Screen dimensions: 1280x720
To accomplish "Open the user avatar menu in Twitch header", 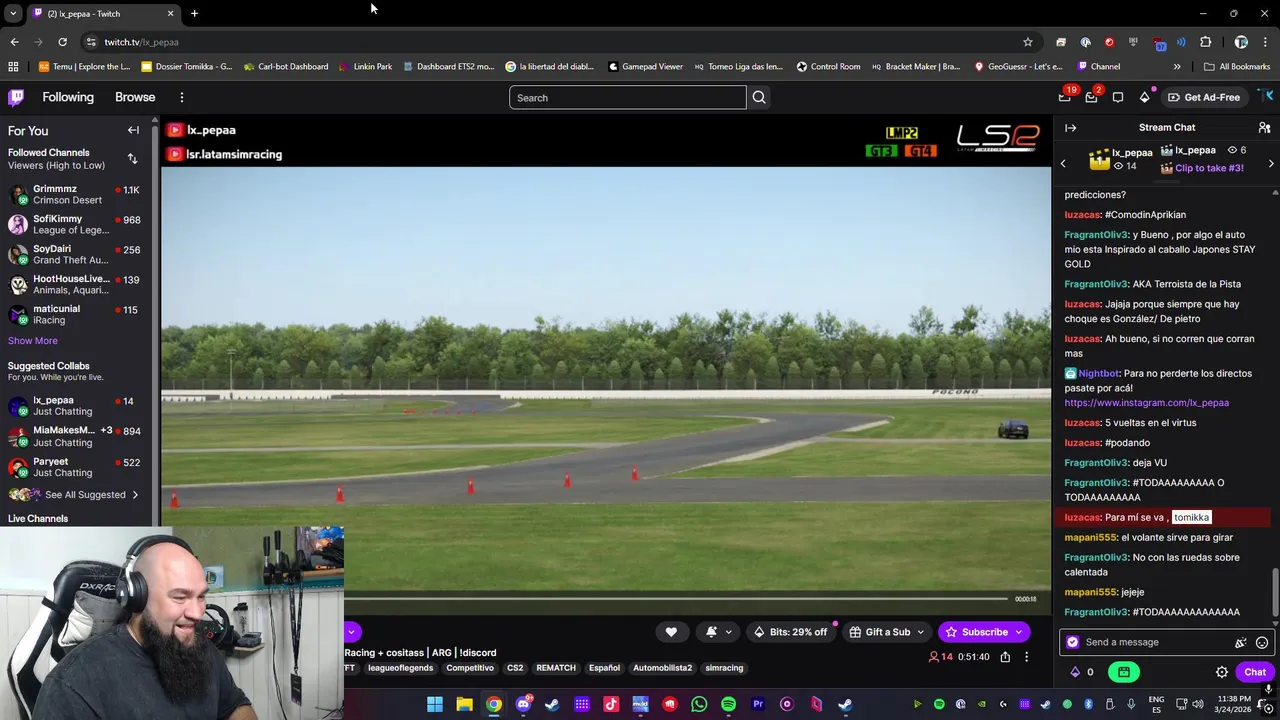I will [1266, 97].
